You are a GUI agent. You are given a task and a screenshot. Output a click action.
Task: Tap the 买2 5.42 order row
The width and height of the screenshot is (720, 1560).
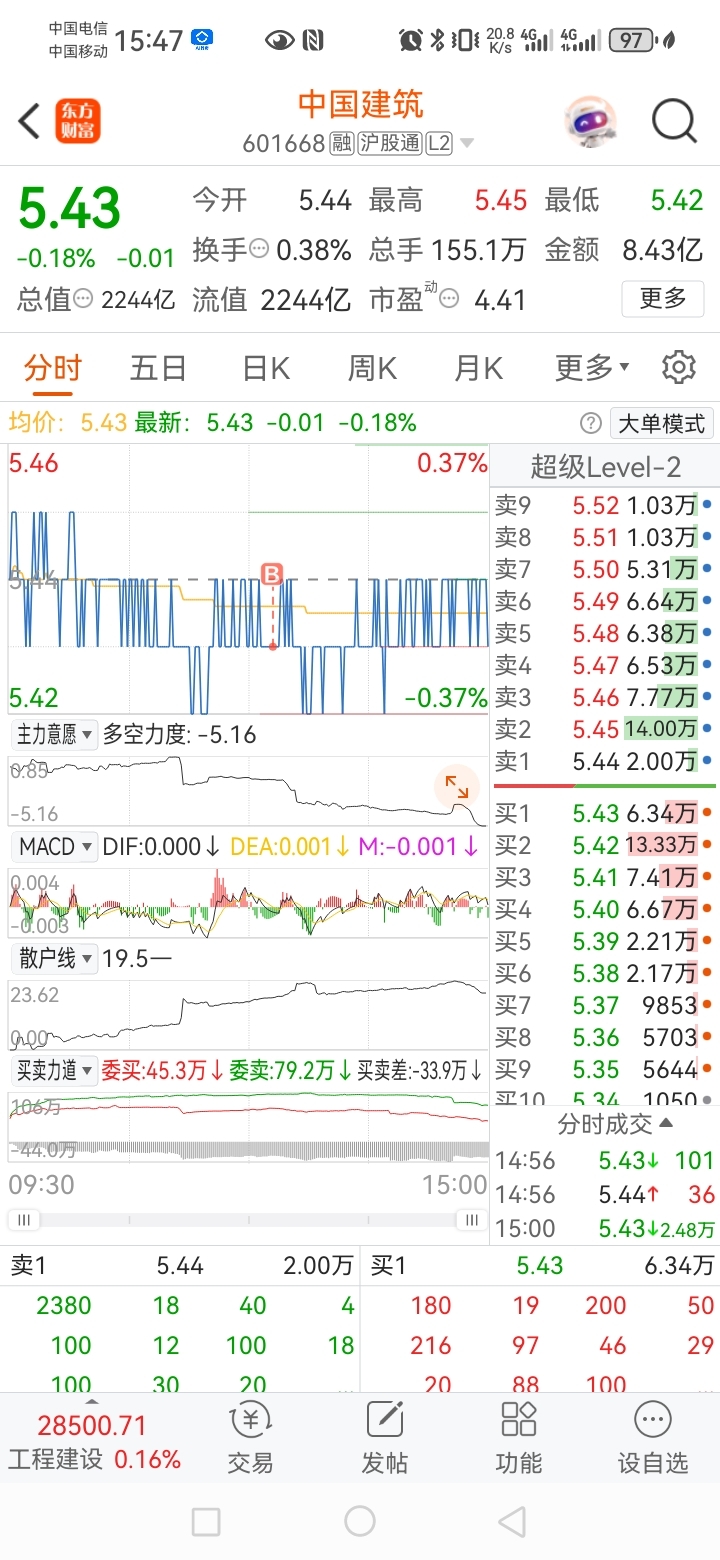tap(604, 846)
